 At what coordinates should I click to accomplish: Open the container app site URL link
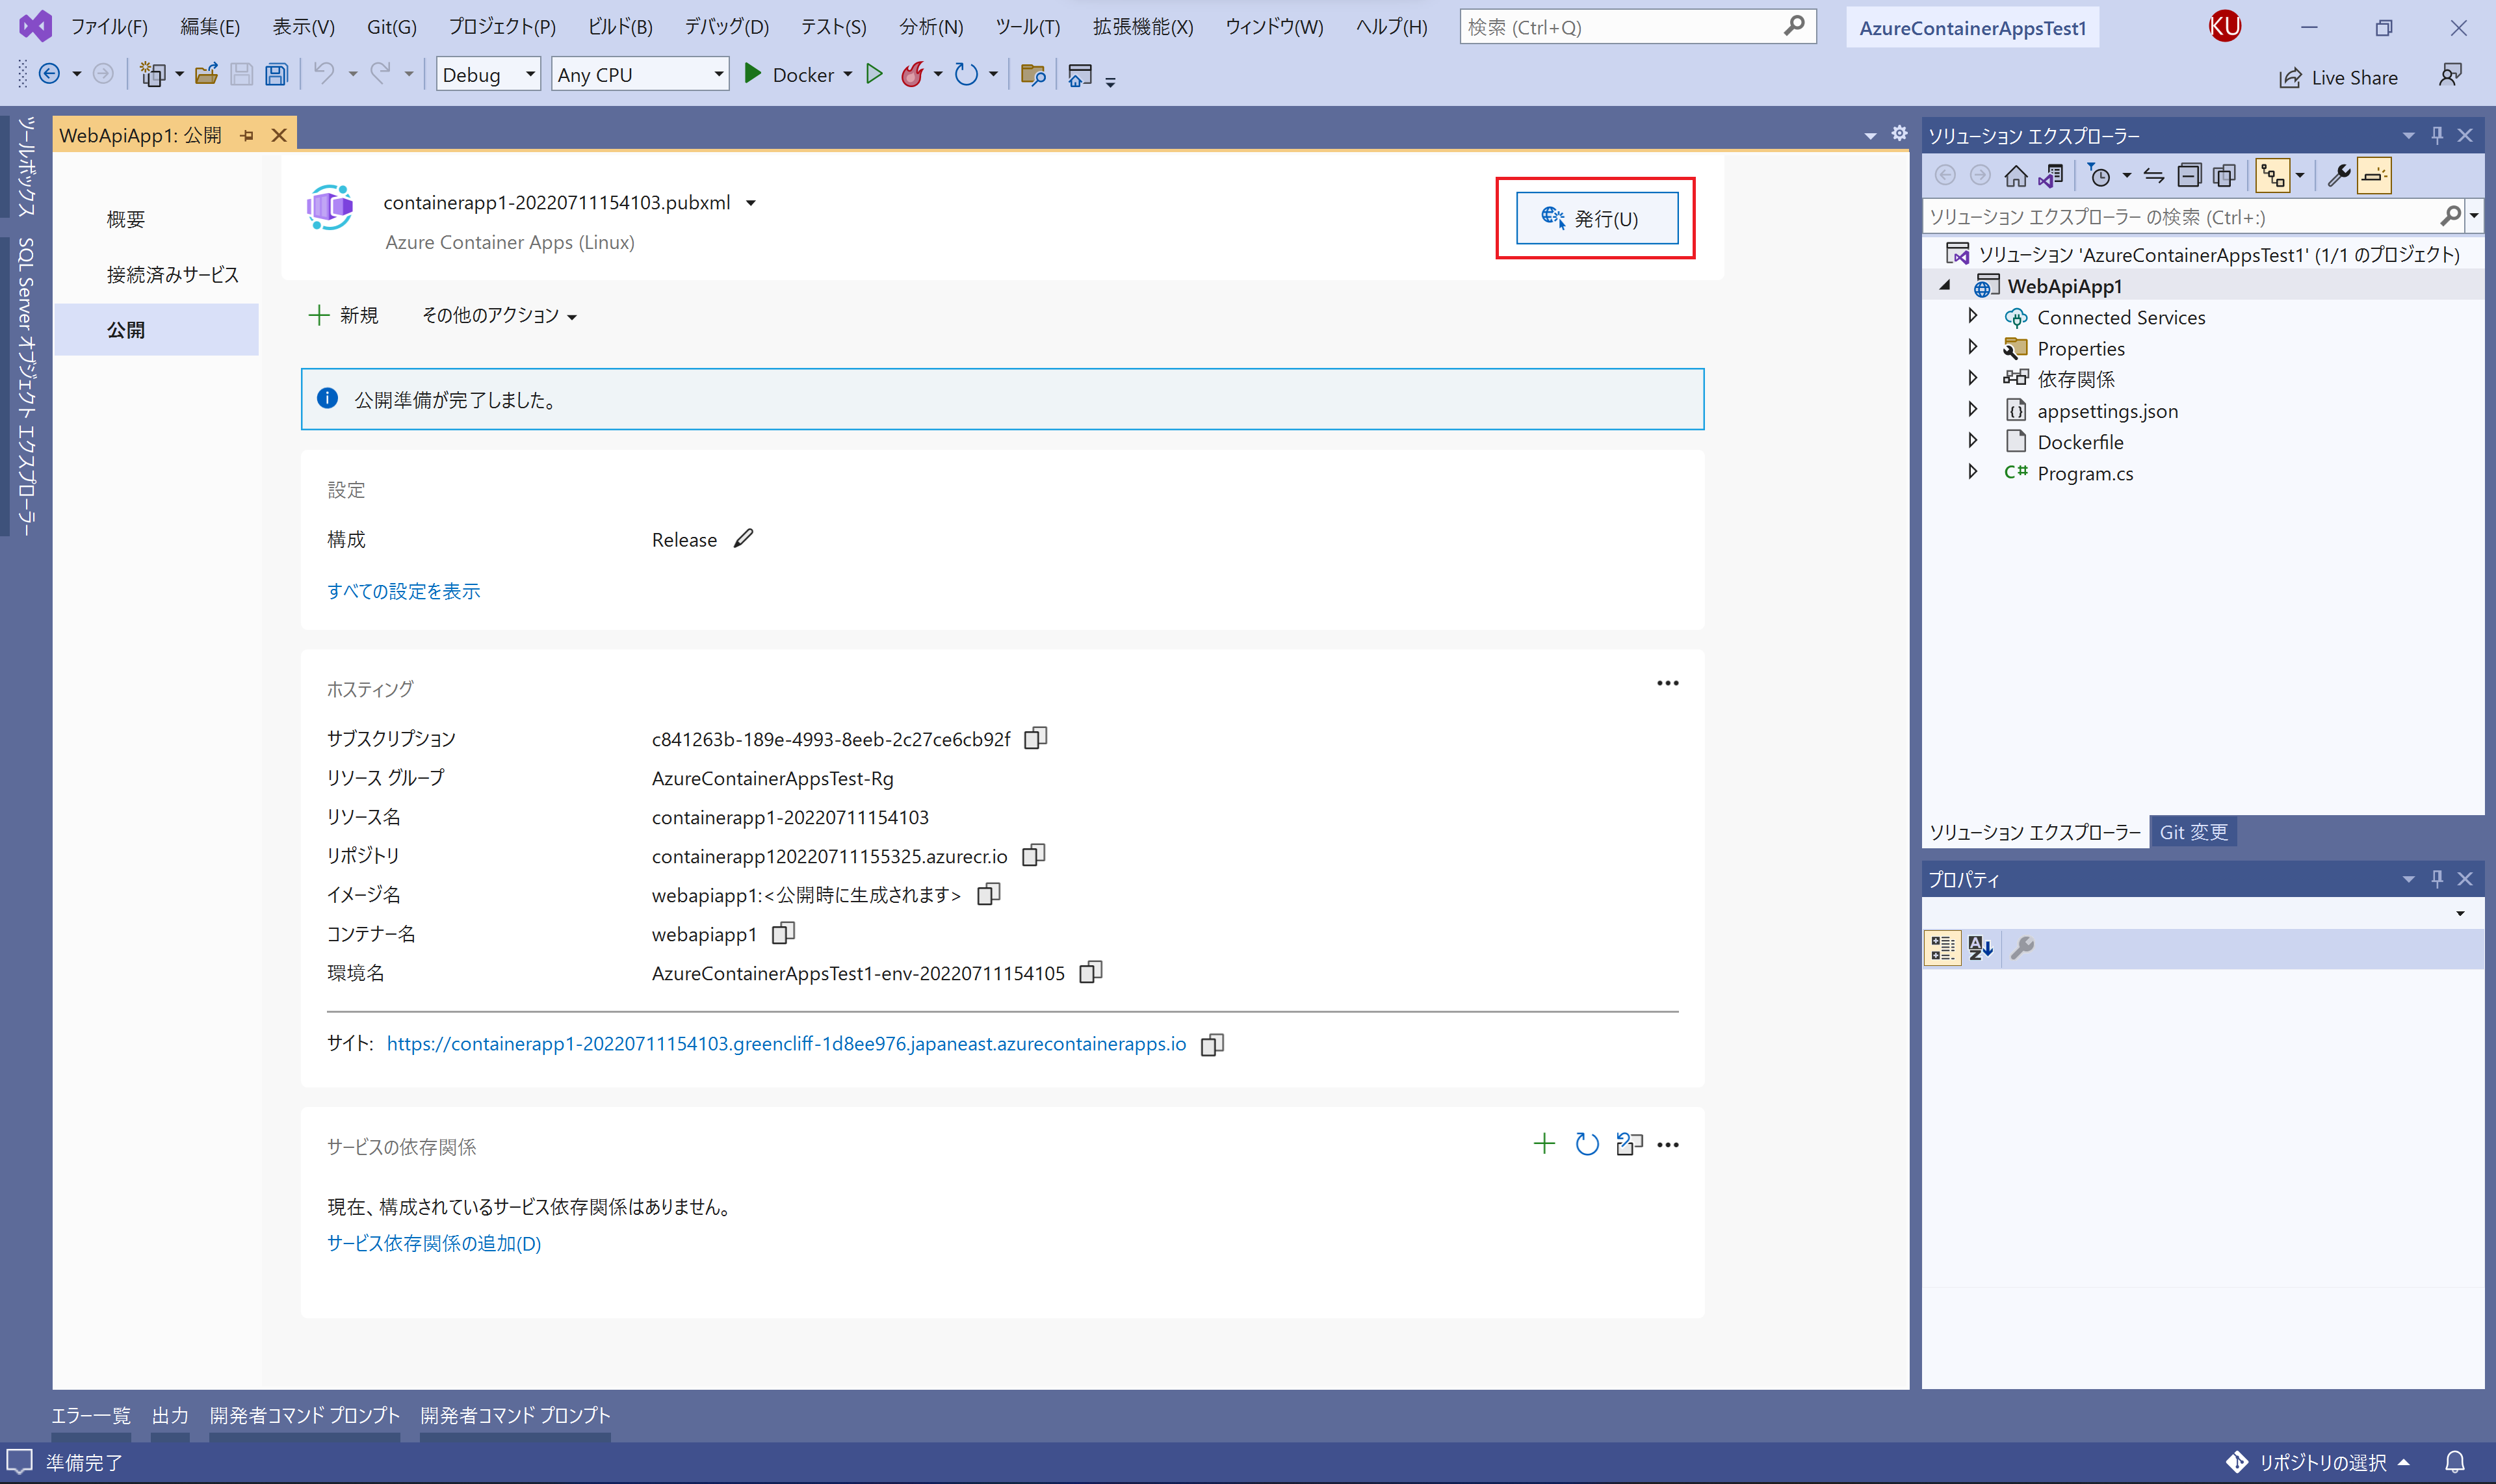[x=786, y=1044]
